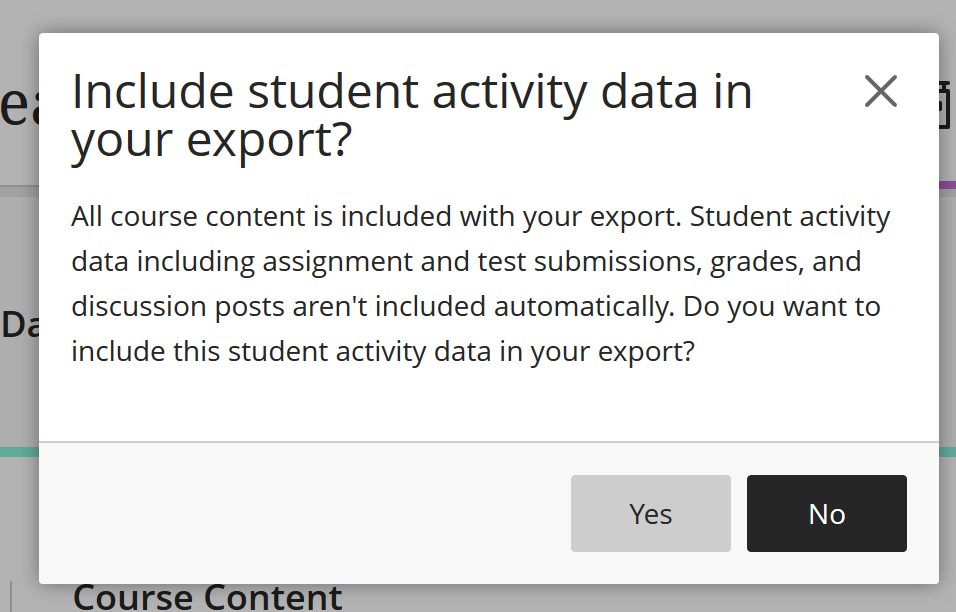Select the teal divider line on the left
This screenshot has width=956, height=612.
coord(18,452)
